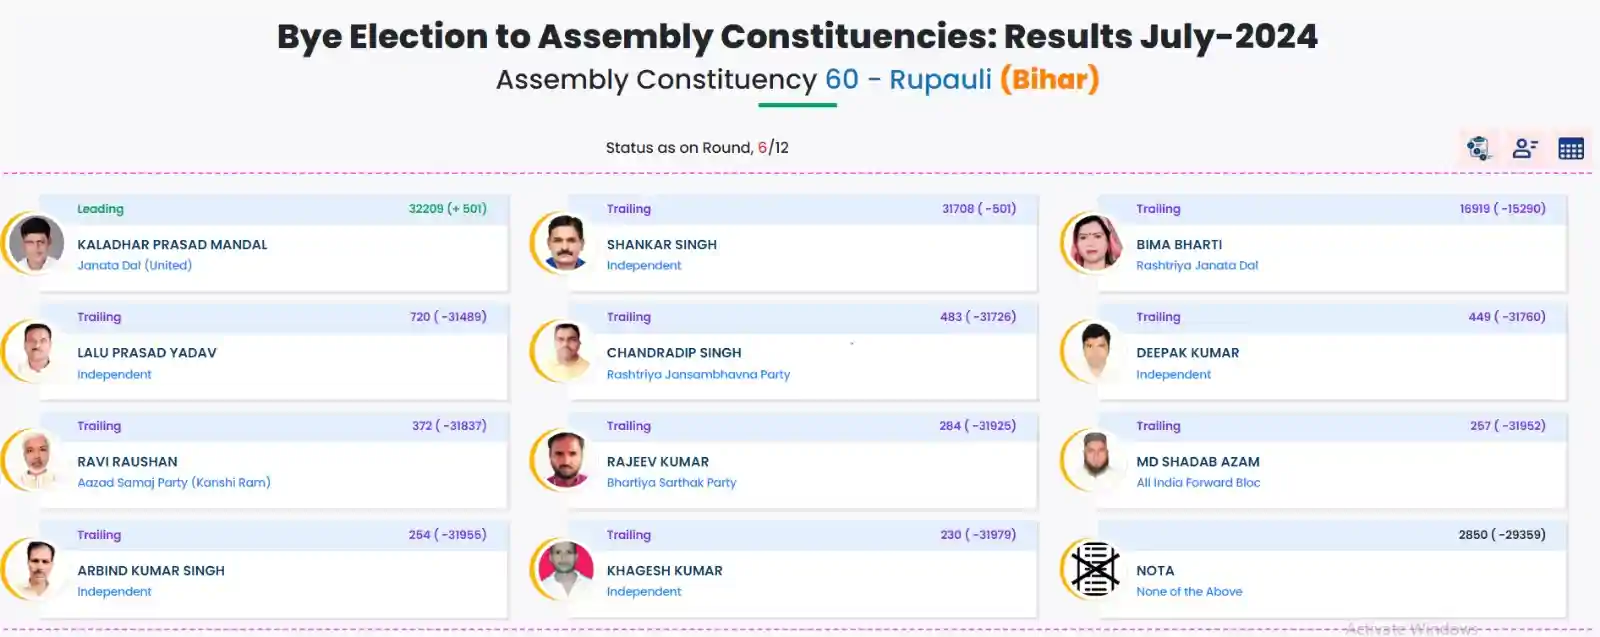Viewport: 1600px width, 637px height.
Task: Select the Janata Dal (United) party label
Action: [x=134, y=265]
